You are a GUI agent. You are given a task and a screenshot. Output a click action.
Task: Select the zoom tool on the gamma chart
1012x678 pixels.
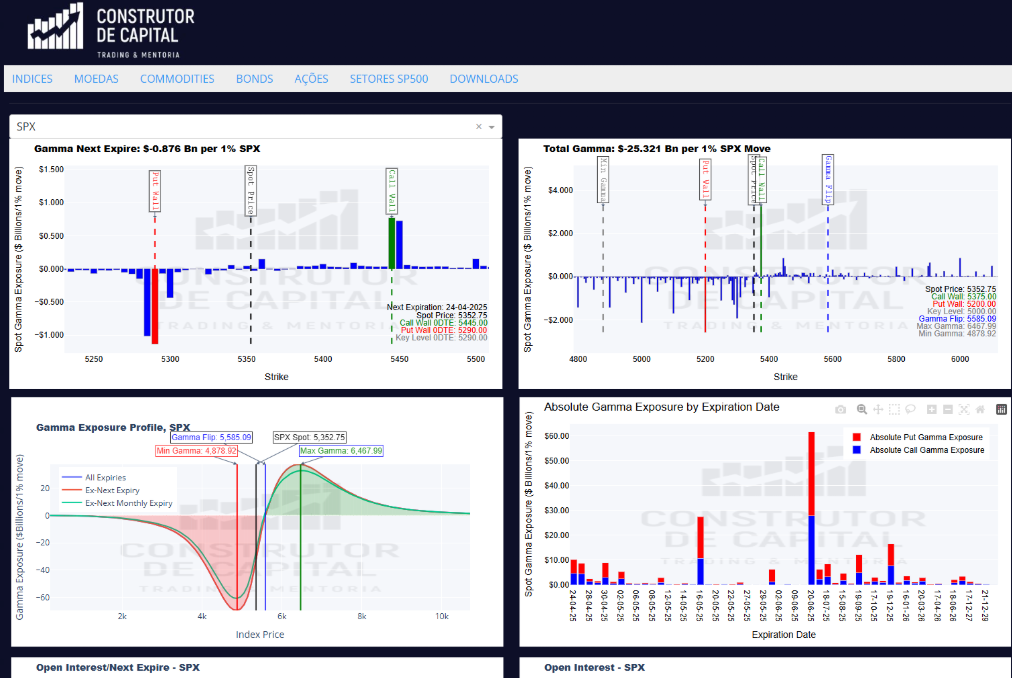pyautogui.click(x=861, y=409)
